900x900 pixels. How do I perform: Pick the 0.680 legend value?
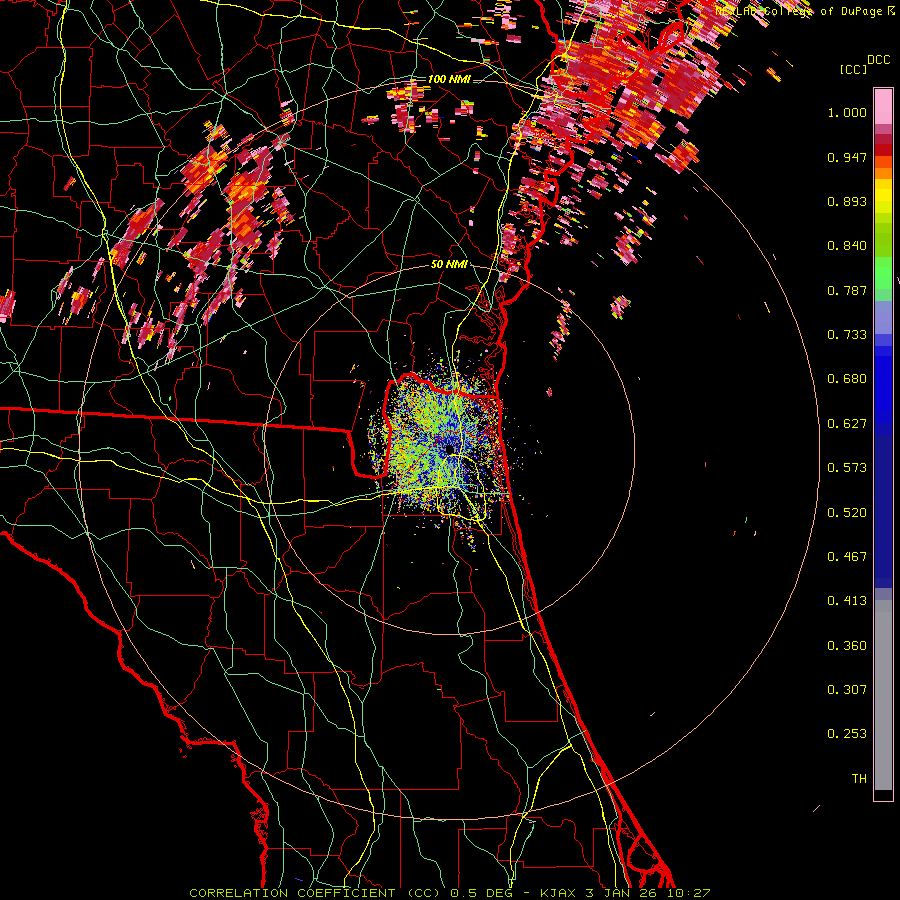[x=847, y=379]
